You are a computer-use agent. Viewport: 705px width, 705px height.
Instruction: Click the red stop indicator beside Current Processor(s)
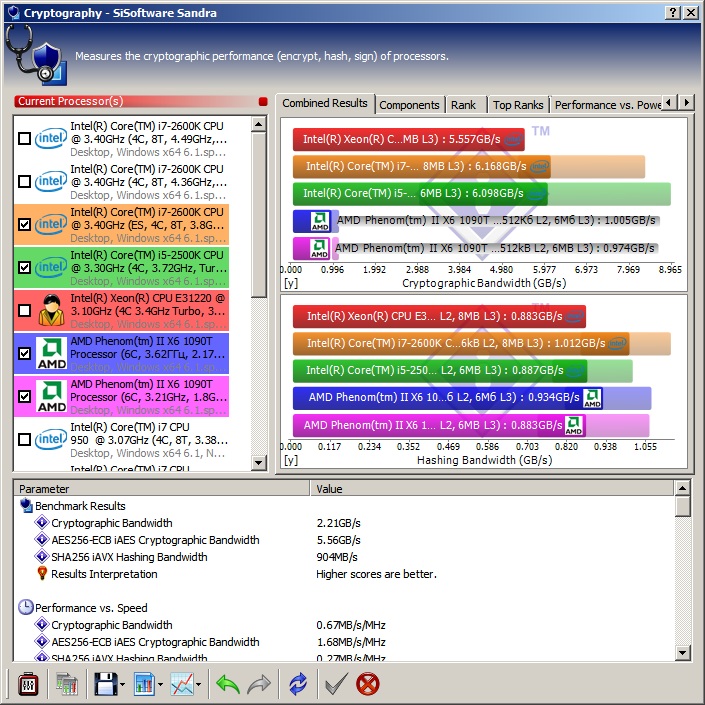tap(263, 102)
